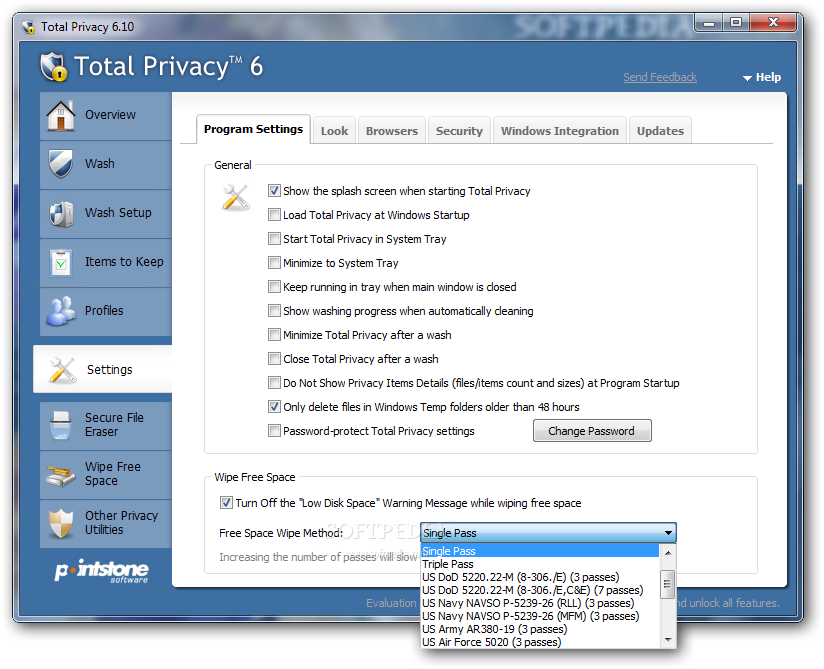This screenshot has width=824, height=669.
Task: Open the Security tab
Action: (459, 131)
